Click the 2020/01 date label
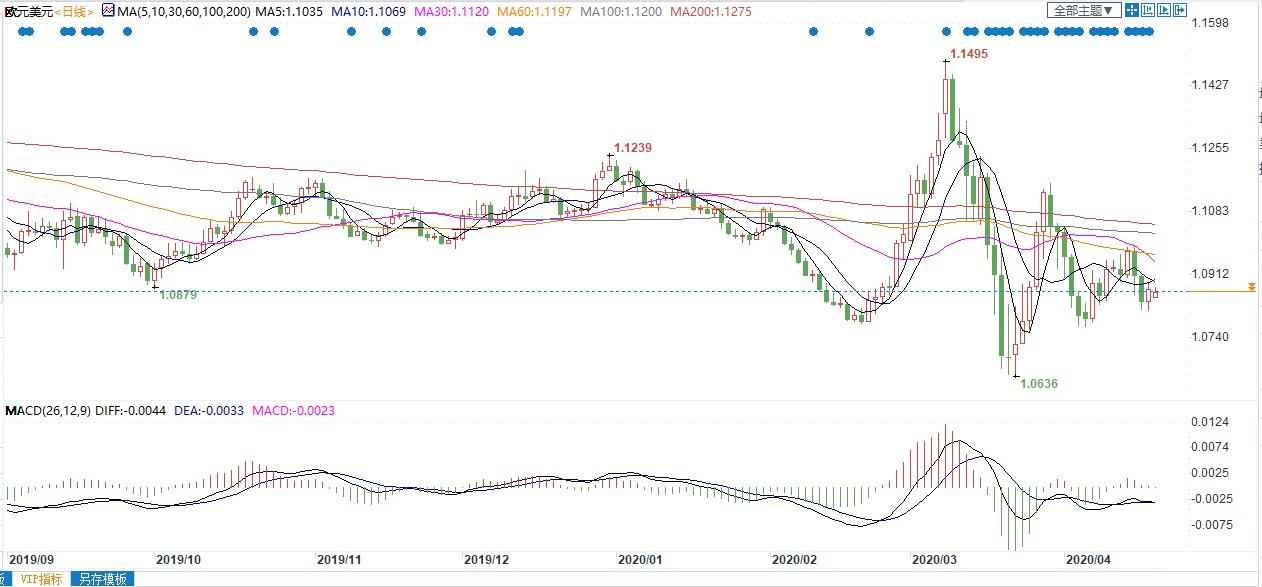1262x587 pixels. (x=640, y=559)
